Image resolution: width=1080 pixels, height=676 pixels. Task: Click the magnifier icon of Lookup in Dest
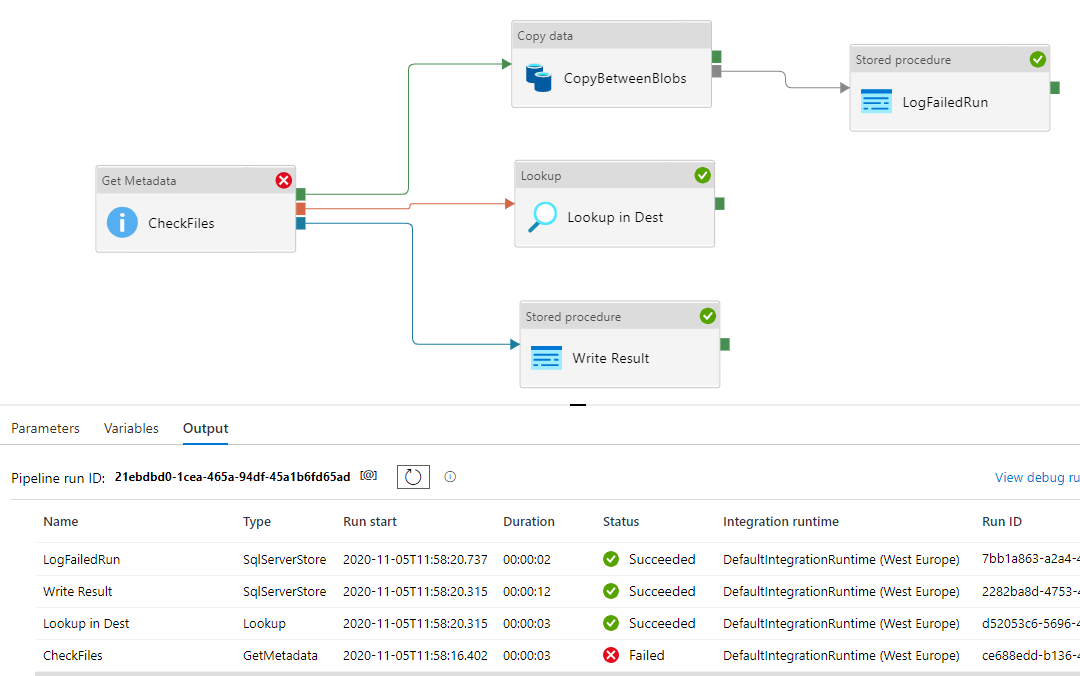(543, 217)
